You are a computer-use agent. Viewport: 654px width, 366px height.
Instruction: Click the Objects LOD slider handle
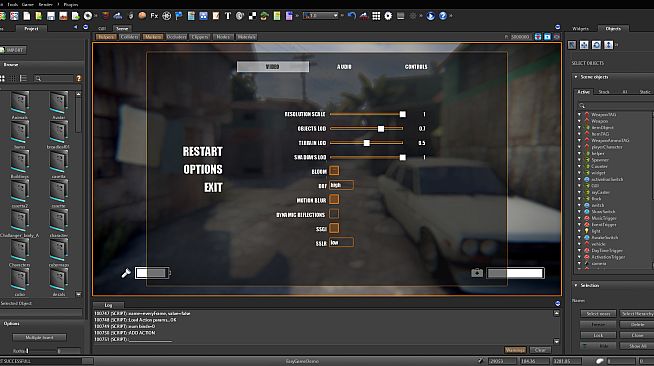point(381,129)
